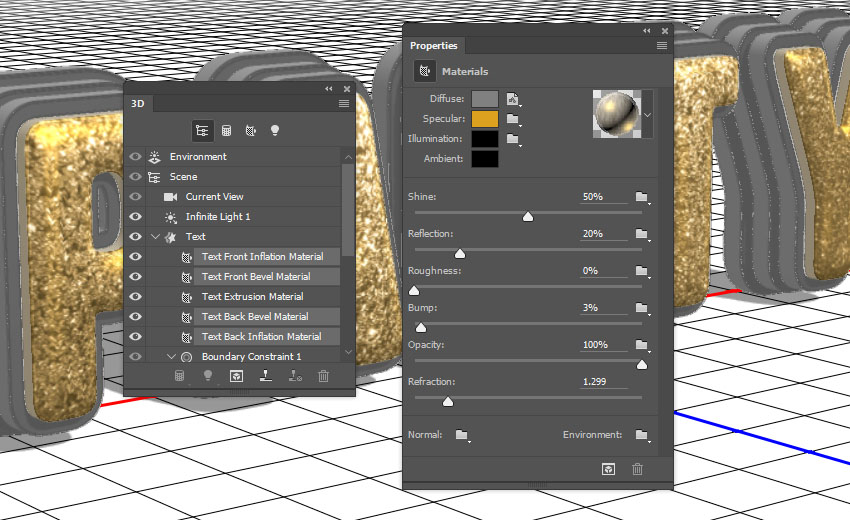
Task: Open the Specular texture folder icon
Action: click(514, 119)
